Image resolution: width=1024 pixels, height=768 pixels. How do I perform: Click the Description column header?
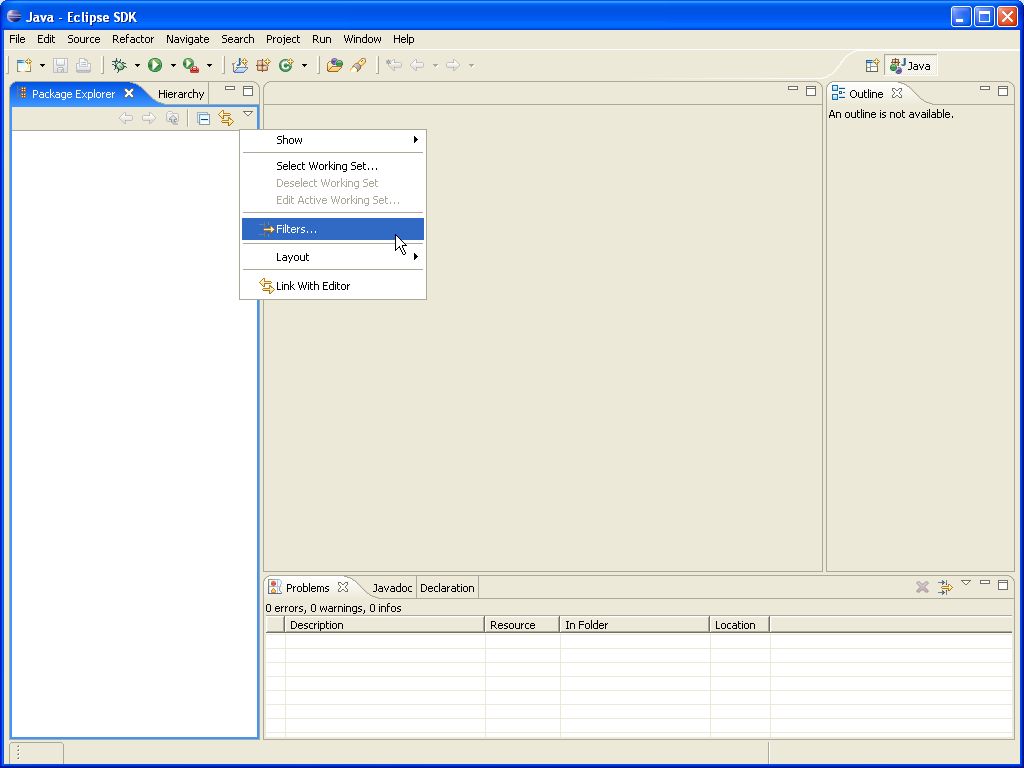coord(316,625)
